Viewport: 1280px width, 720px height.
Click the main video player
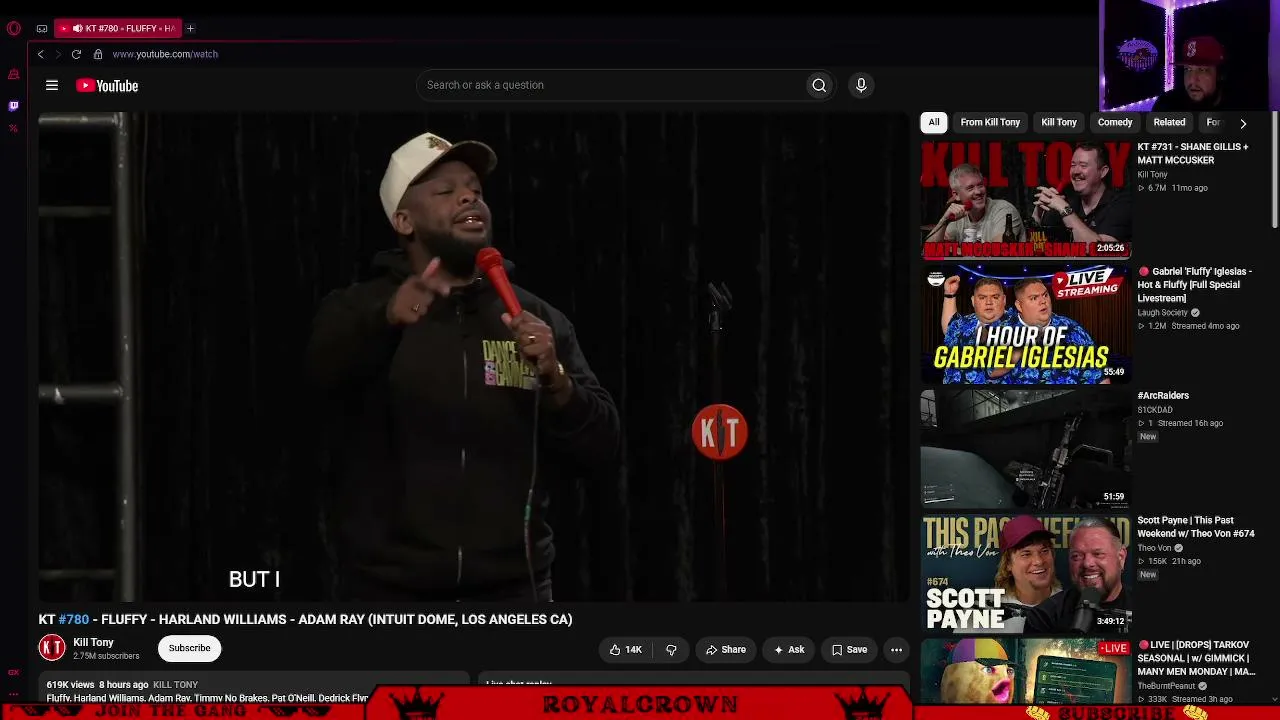coord(474,357)
